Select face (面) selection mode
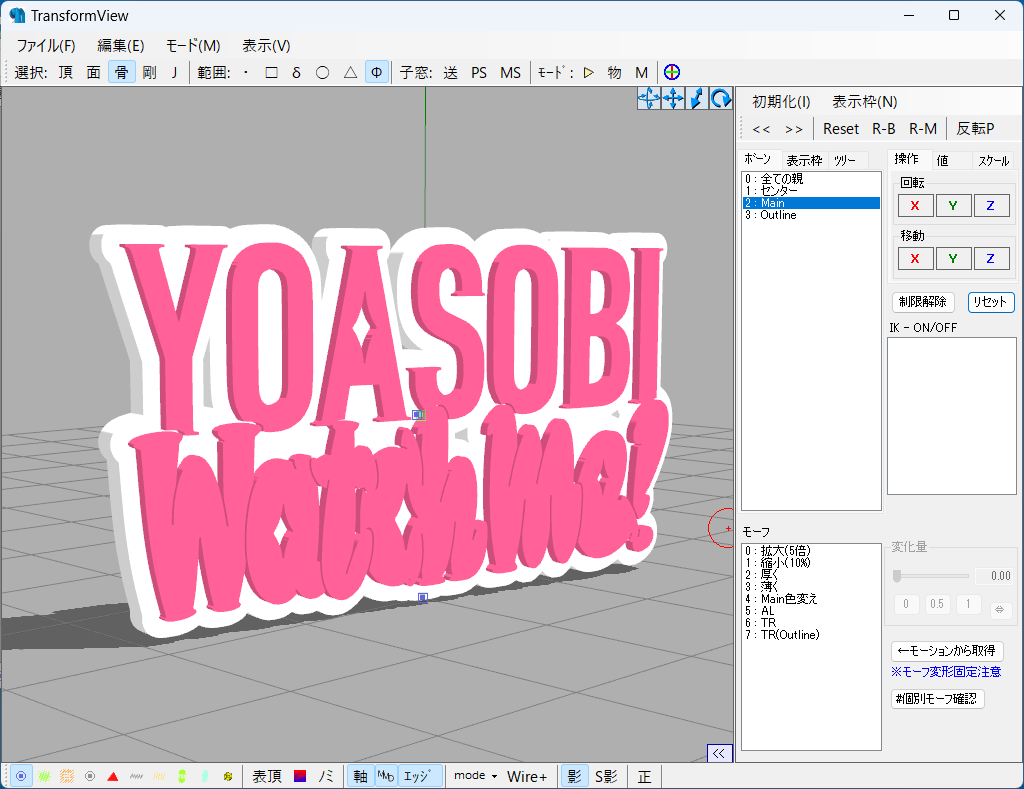 93,72
